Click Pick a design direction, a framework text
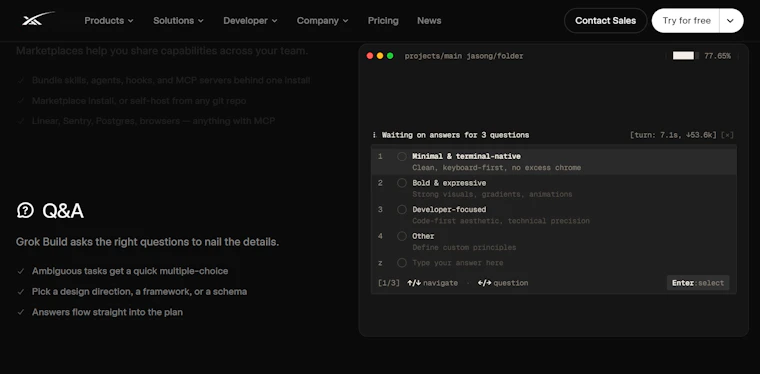Image resolution: width=760 pixels, height=374 pixels. click(x=140, y=292)
